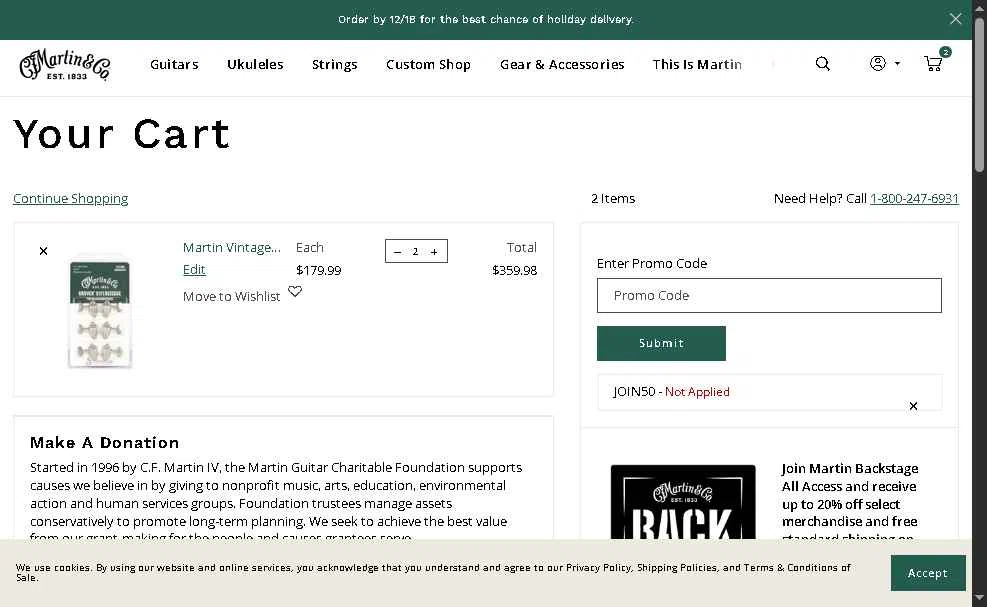This screenshot has width=987, height=607.
Task: Open the user account icon
Action: (x=877, y=63)
